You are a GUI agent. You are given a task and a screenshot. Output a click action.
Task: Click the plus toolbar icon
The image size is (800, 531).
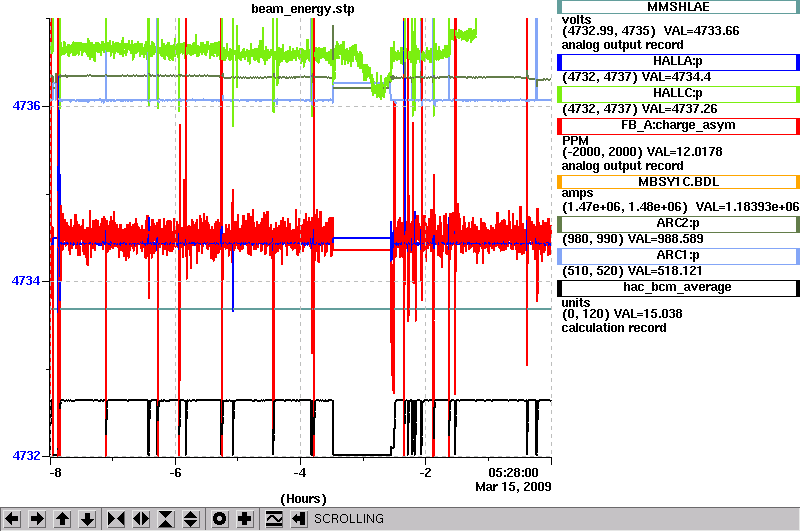245,519
